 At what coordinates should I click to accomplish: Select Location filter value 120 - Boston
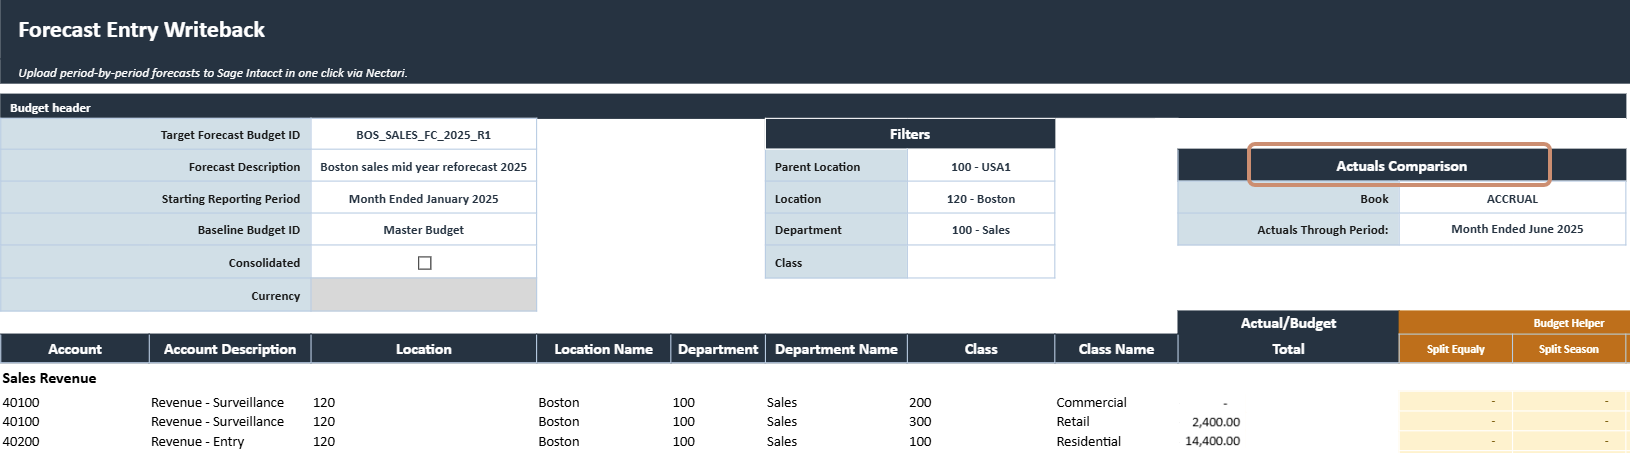981,199
